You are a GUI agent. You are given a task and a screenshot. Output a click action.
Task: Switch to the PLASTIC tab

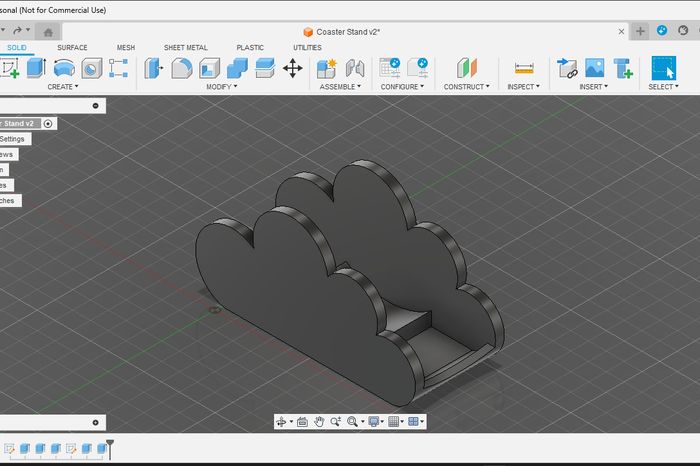click(250, 47)
